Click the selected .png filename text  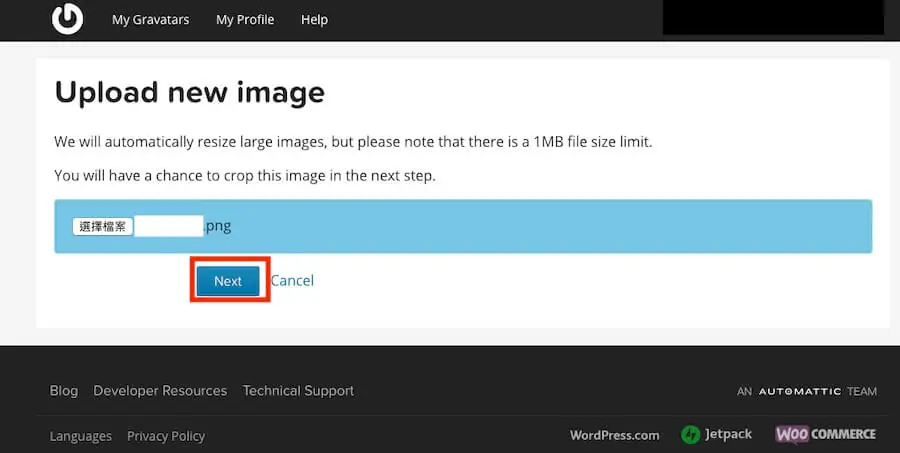pos(183,226)
